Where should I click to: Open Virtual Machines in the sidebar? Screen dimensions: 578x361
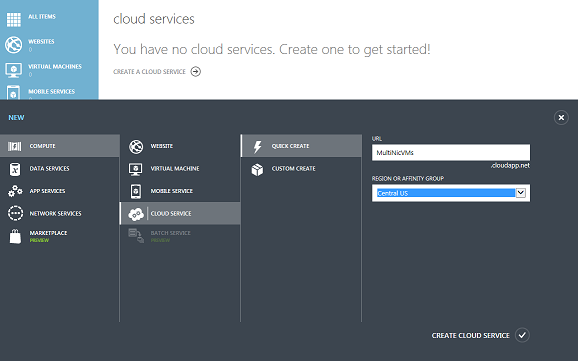pyautogui.click(x=55, y=67)
